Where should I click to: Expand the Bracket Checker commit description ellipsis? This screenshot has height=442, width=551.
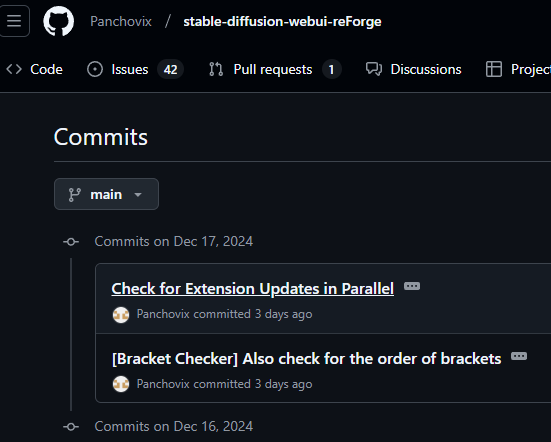click(x=519, y=356)
